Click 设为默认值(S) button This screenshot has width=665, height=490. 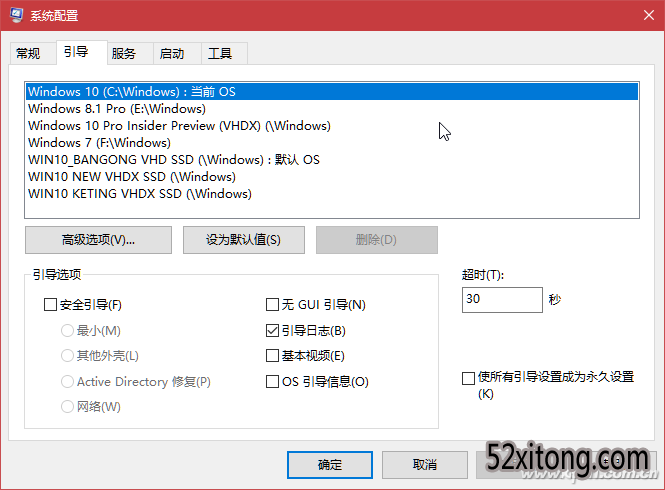coord(244,240)
